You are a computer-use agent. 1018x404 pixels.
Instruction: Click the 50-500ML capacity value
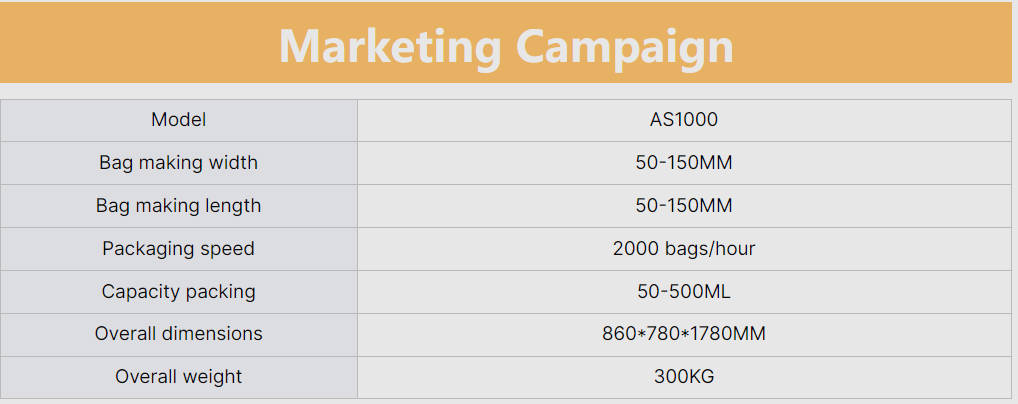point(683,291)
